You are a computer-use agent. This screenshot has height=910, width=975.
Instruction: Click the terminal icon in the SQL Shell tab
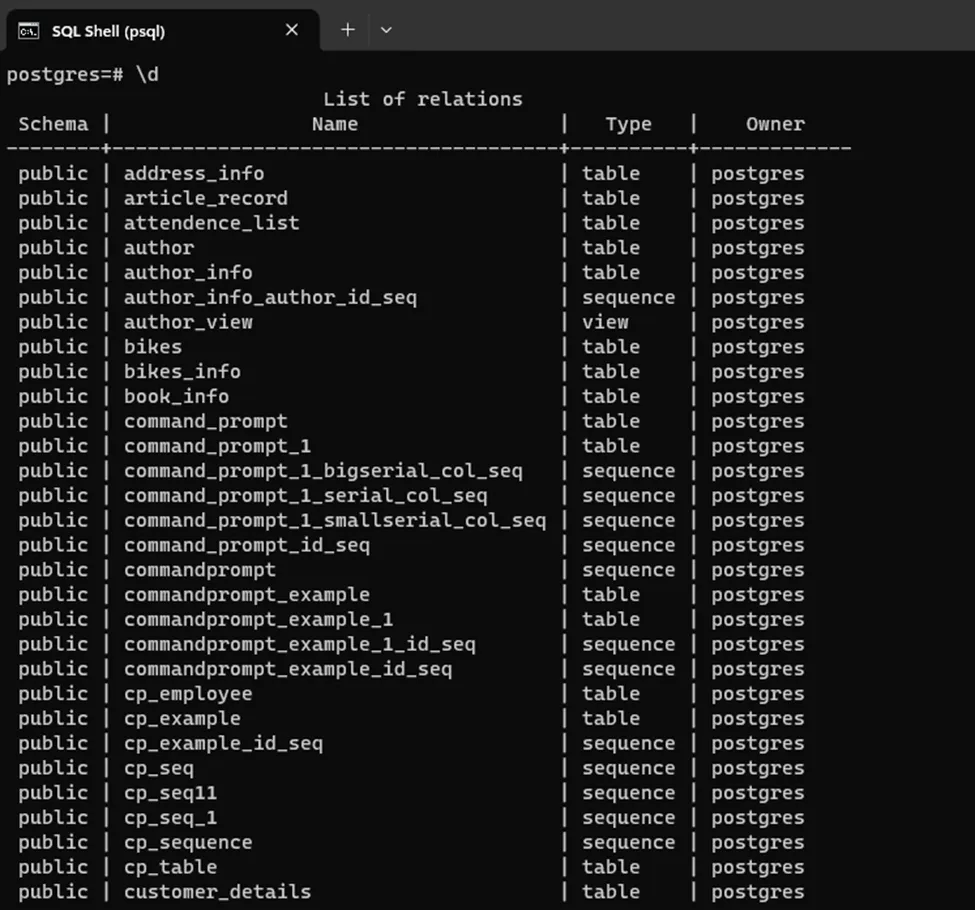[x=29, y=30]
